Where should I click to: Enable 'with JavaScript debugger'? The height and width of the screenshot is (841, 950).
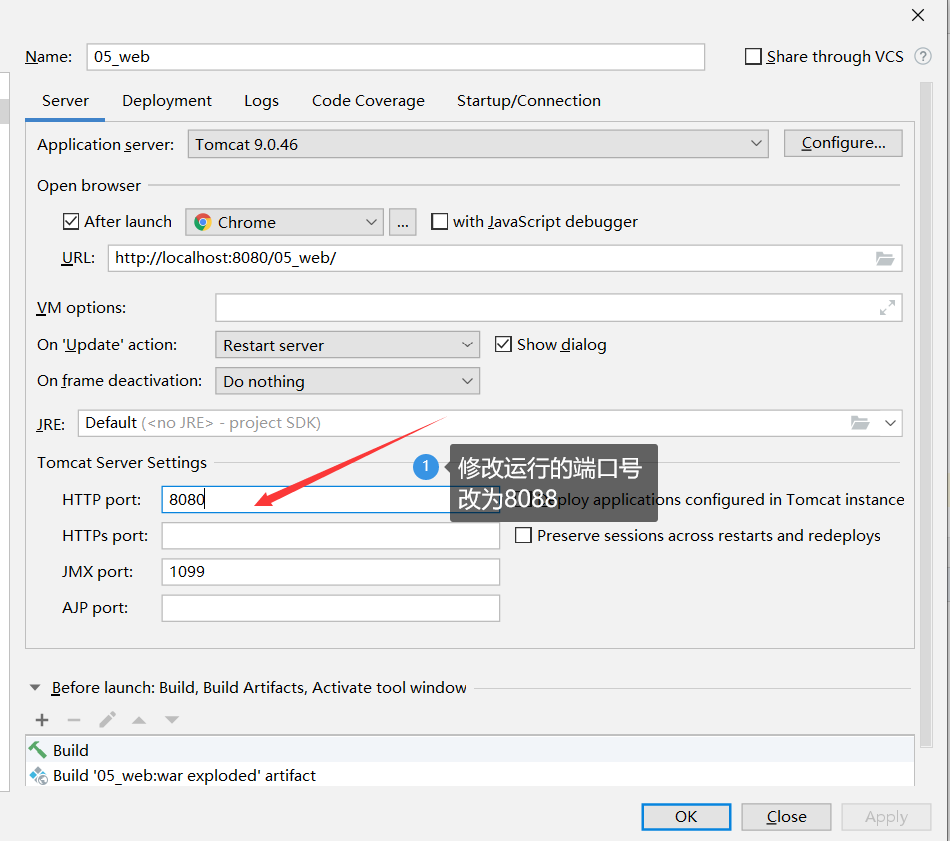(439, 221)
